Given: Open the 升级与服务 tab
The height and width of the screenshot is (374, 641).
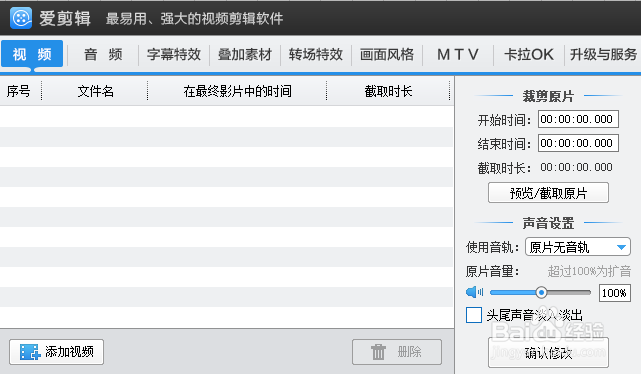Looking at the screenshot, I should click(603, 54).
